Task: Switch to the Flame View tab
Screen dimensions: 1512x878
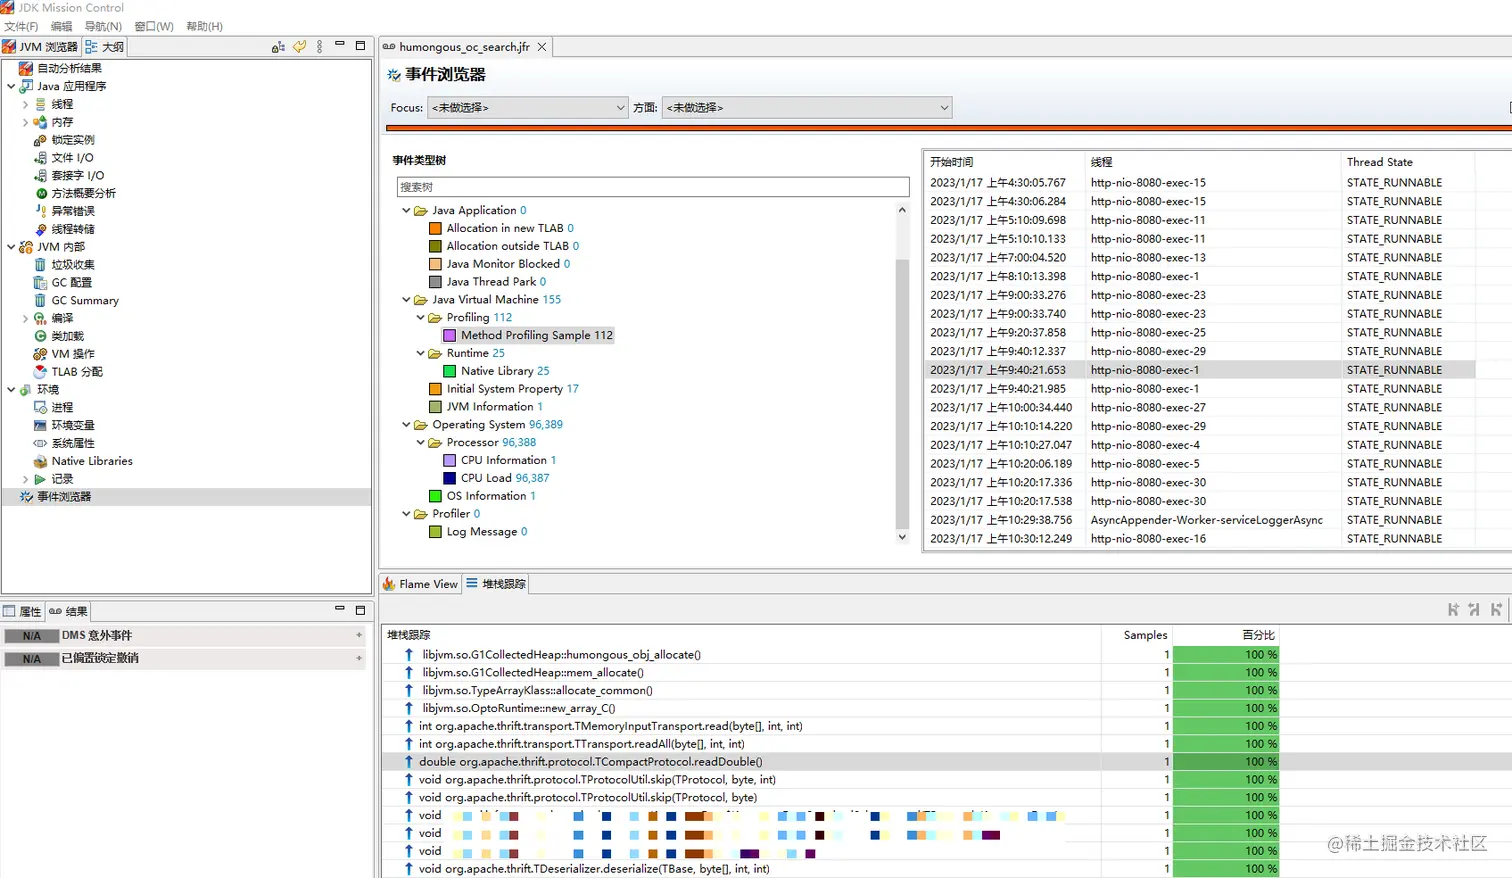Action: coord(420,584)
